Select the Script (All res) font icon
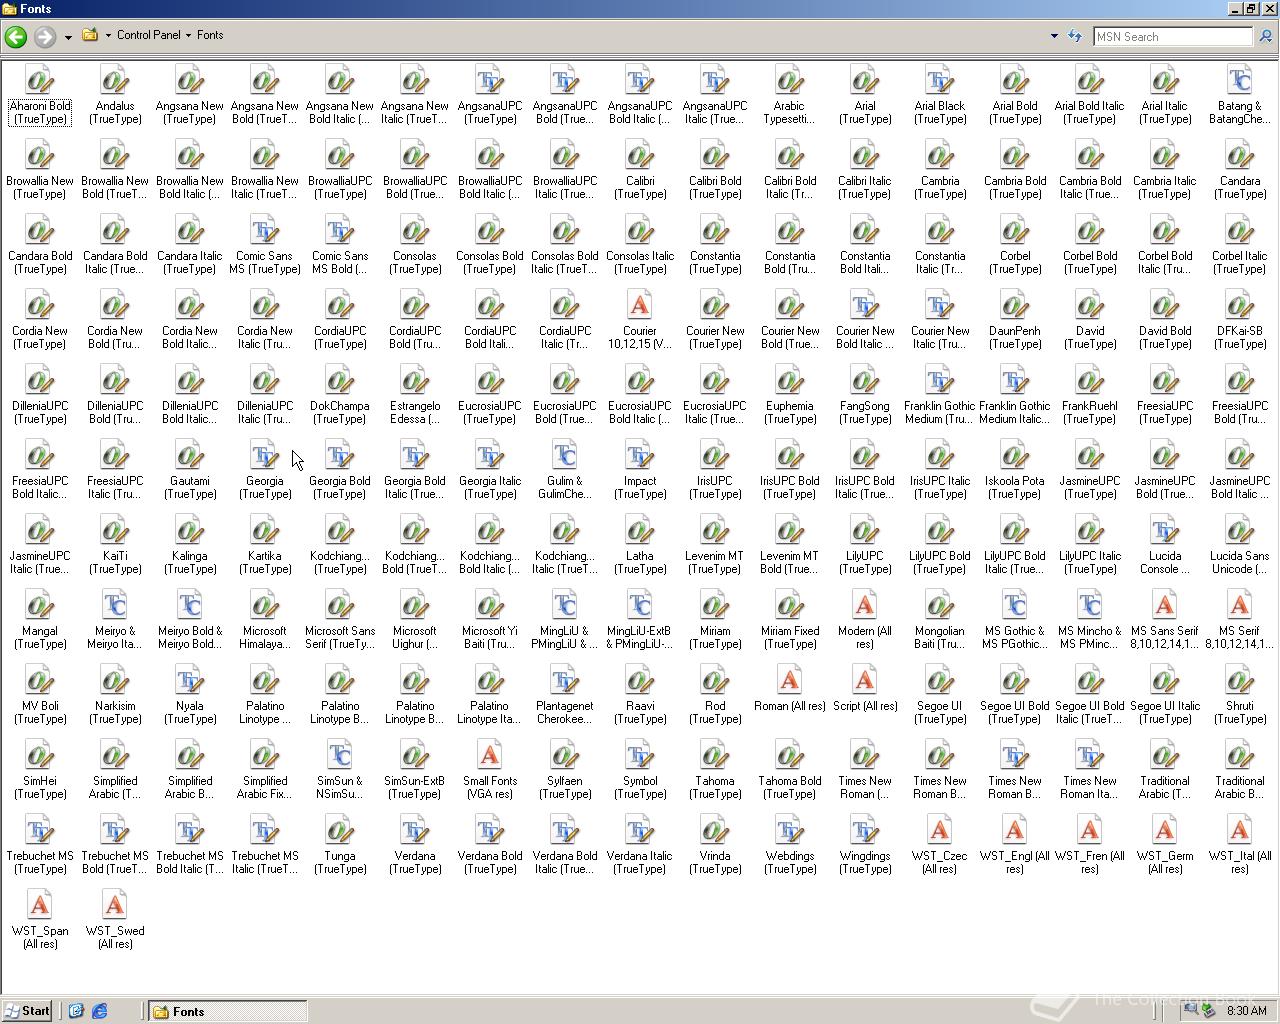 tap(865, 680)
